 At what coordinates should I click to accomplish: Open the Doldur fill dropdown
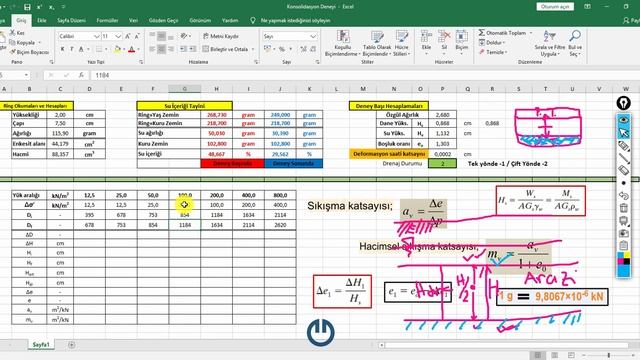click(x=492, y=42)
